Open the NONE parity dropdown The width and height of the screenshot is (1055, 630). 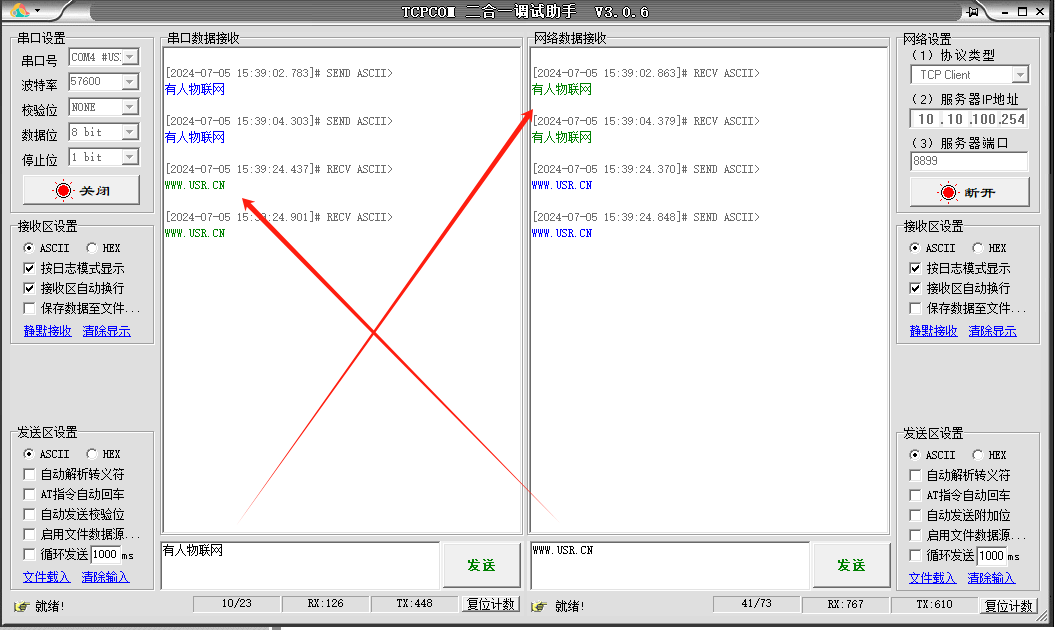point(130,107)
